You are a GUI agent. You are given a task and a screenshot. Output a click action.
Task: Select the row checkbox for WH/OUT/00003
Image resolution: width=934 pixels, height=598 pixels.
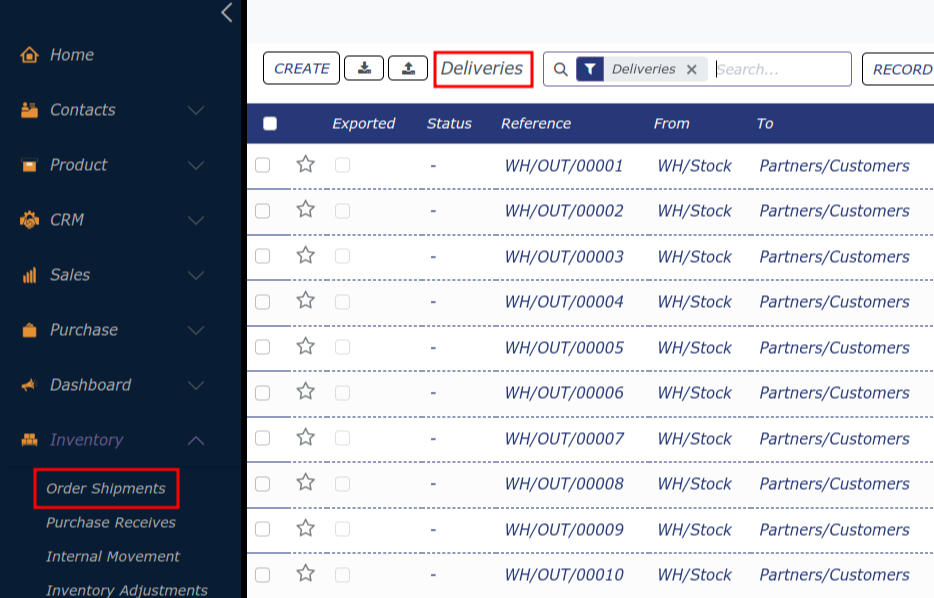pyautogui.click(x=263, y=256)
